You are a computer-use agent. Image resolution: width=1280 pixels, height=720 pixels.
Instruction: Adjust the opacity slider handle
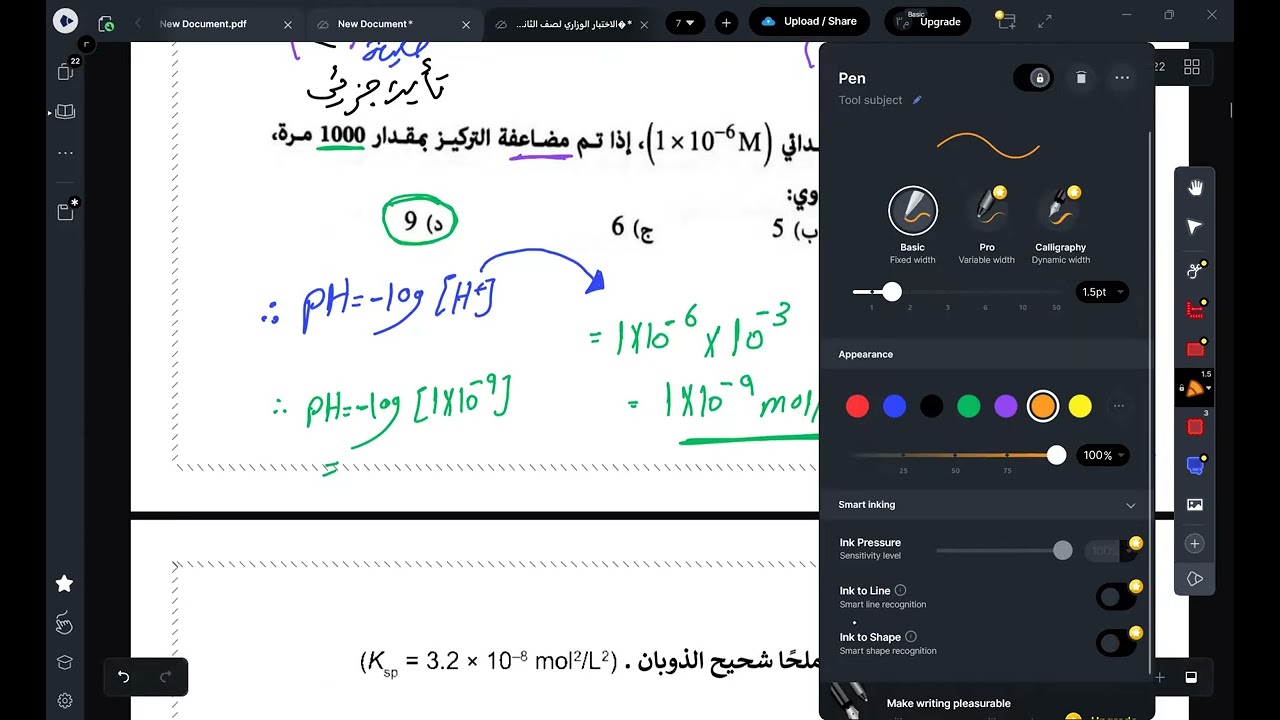[x=1056, y=455]
